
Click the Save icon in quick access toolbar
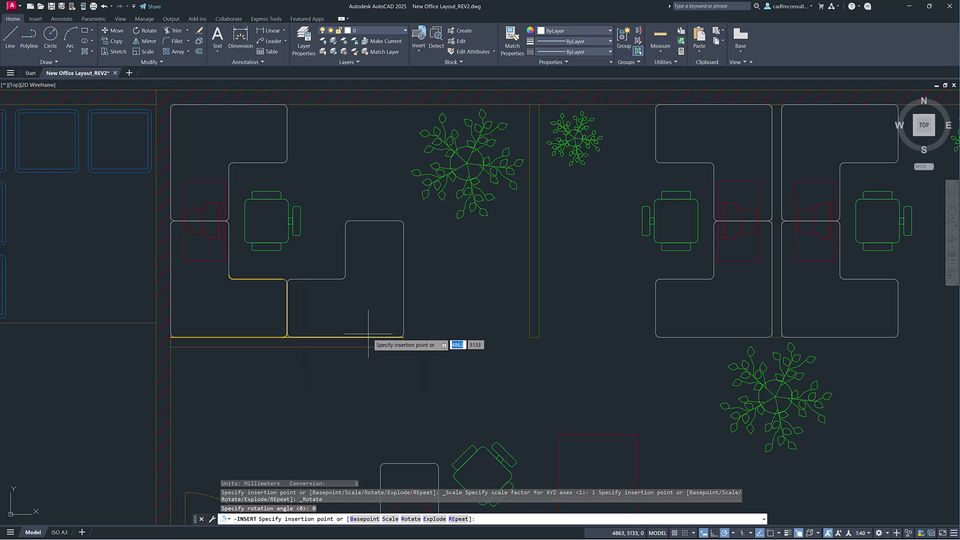(x=51, y=6)
